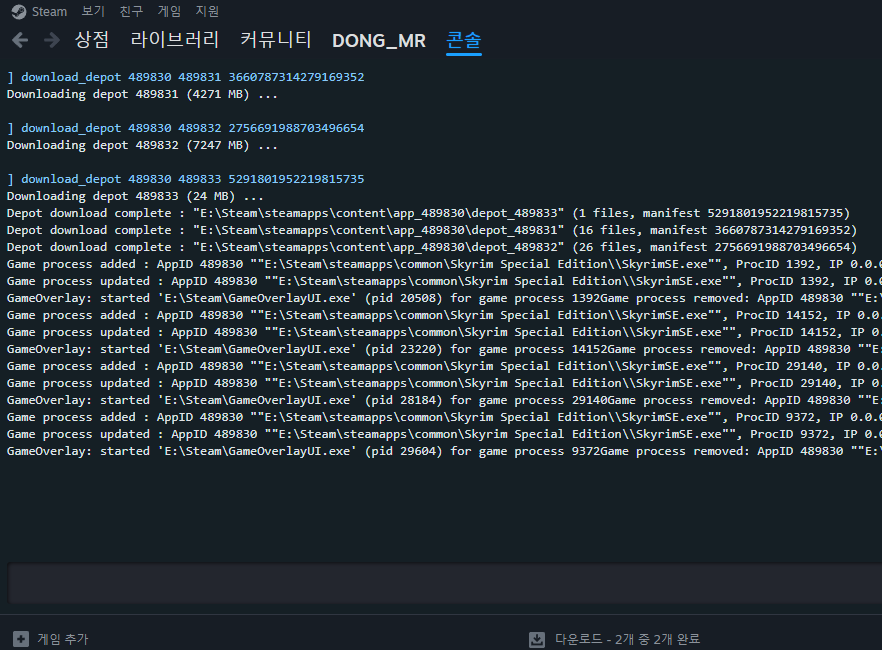The height and width of the screenshot is (650, 882).
Task: Click GameOverlay started line with pid 20508
Action: pyautogui.click(x=444, y=298)
